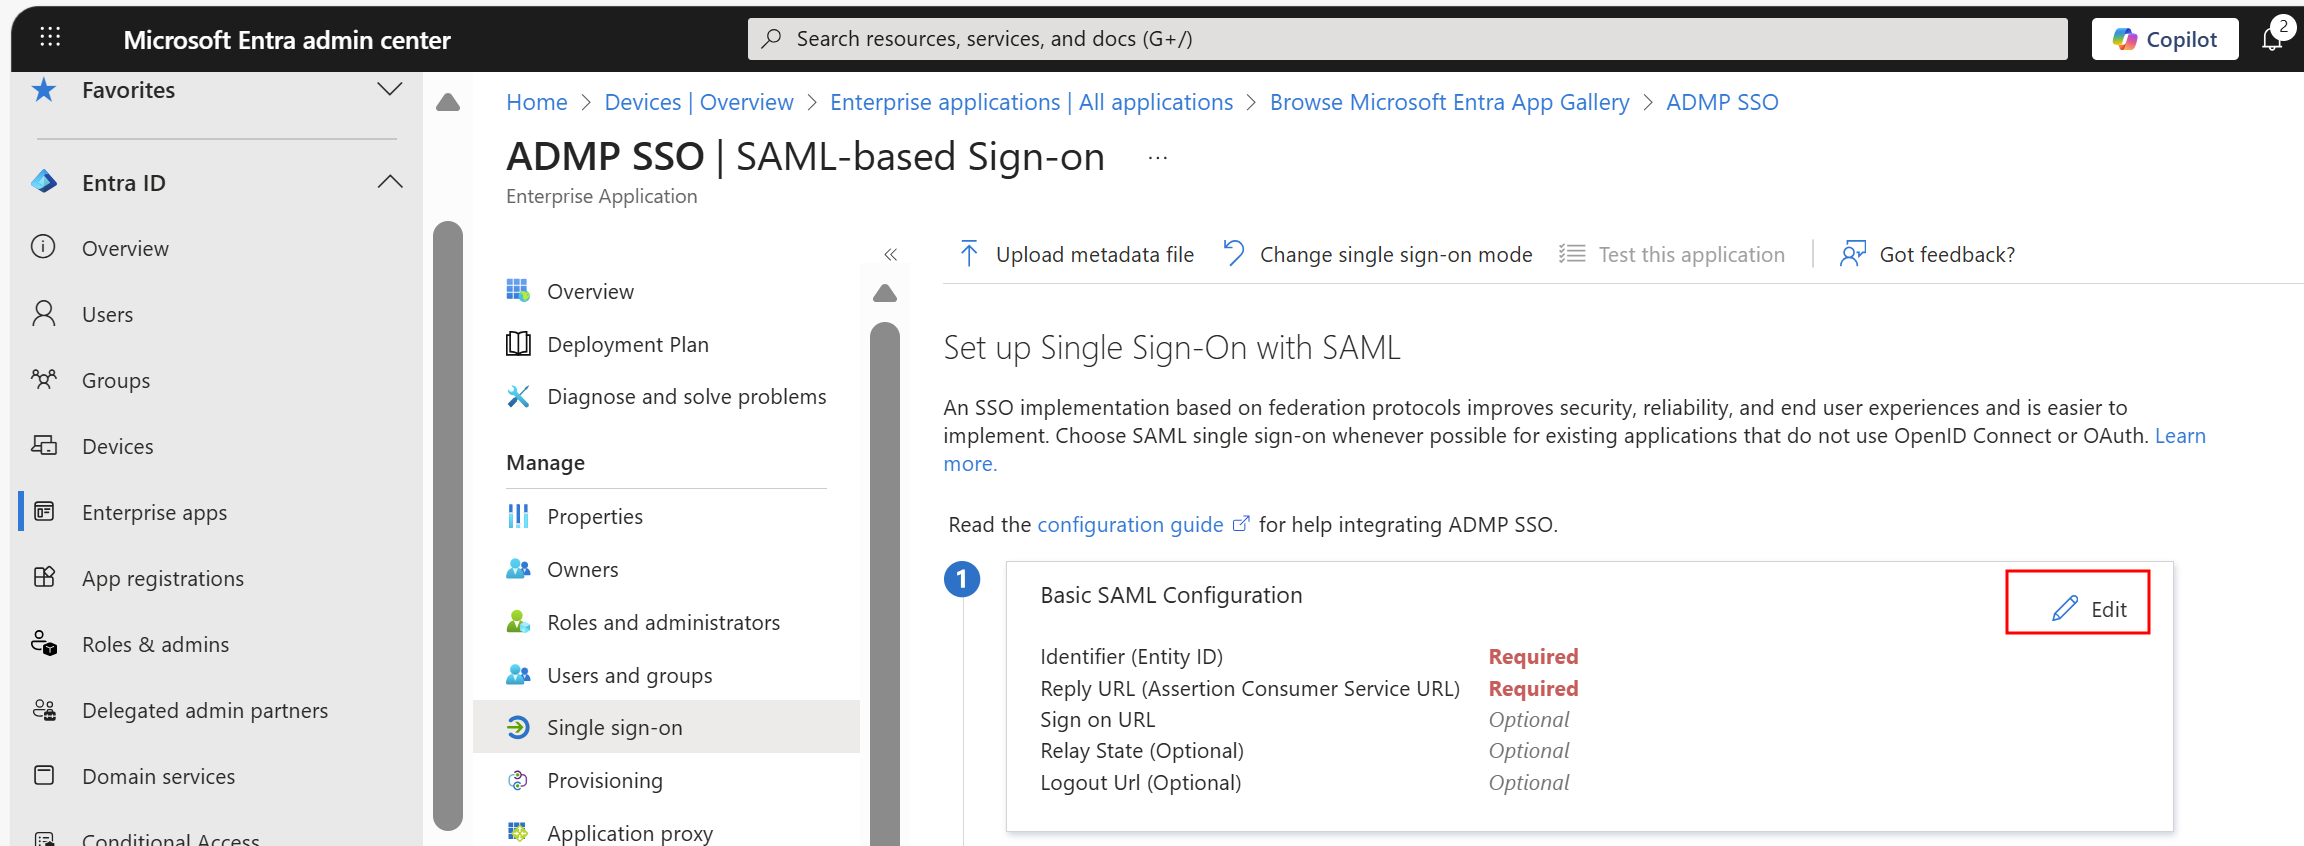The width and height of the screenshot is (2304, 846).
Task: Open the more options ellipsis beside page title
Action: pos(1158,158)
